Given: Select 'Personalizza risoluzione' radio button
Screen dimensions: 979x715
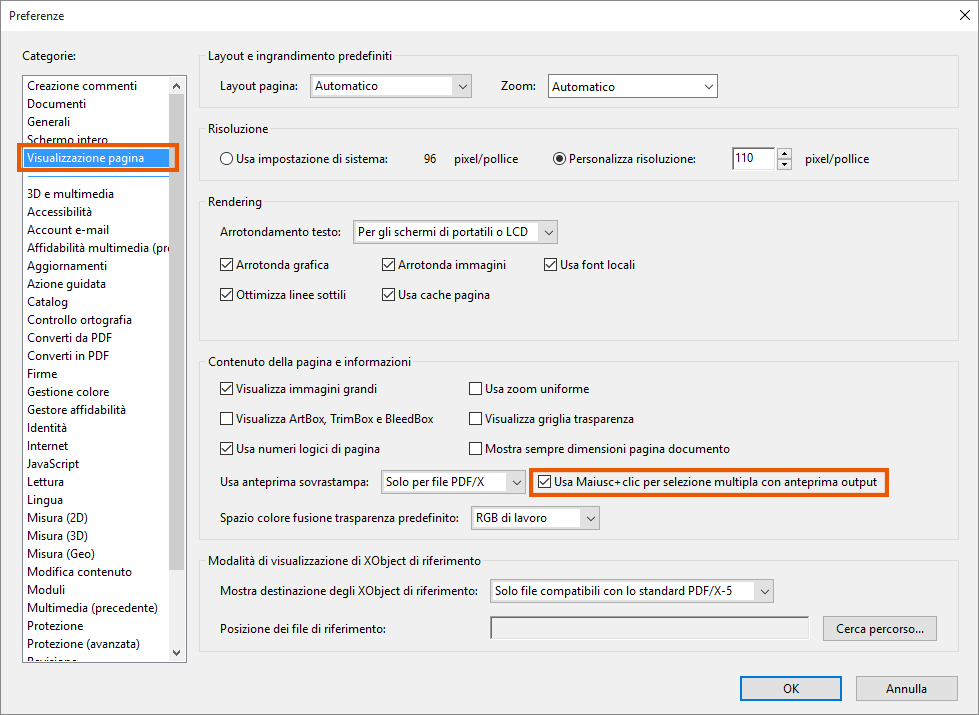Looking at the screenshot, I should coord(559,159).
